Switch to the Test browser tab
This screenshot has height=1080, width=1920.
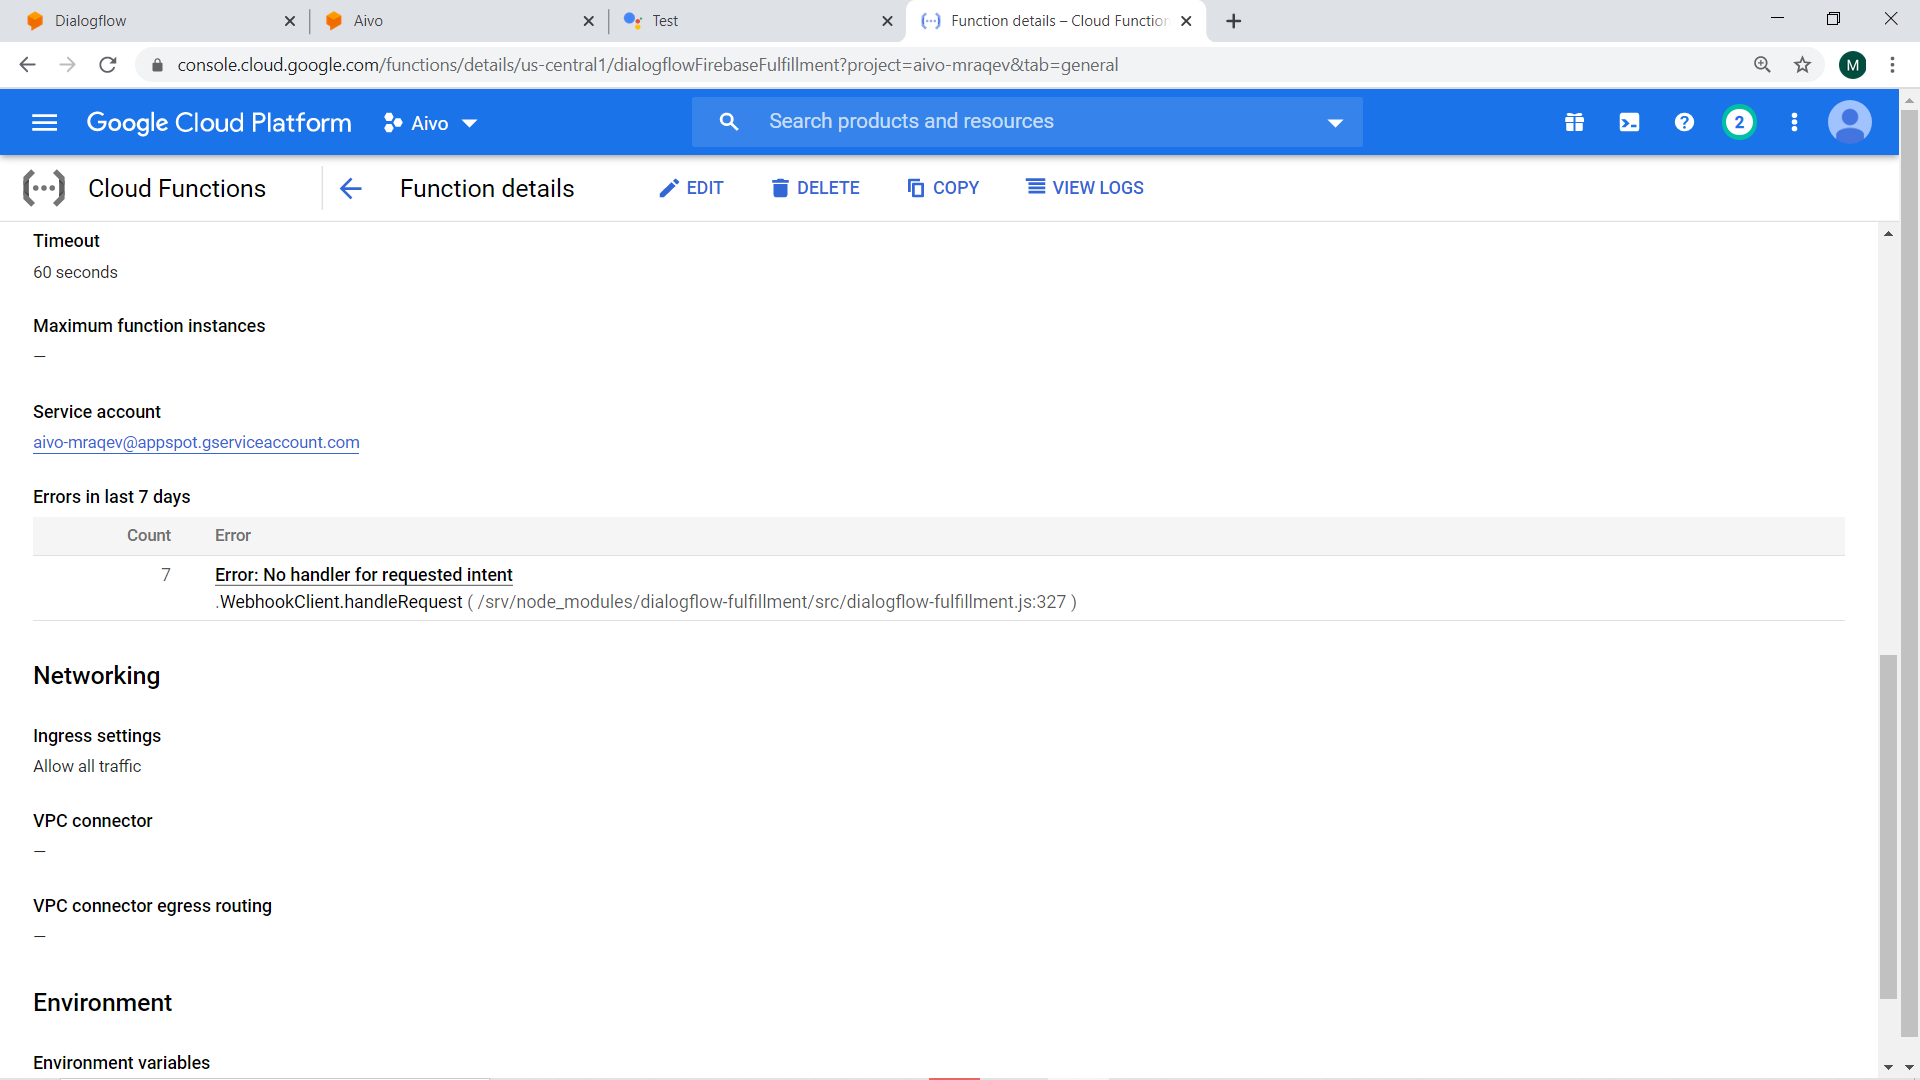750,21
